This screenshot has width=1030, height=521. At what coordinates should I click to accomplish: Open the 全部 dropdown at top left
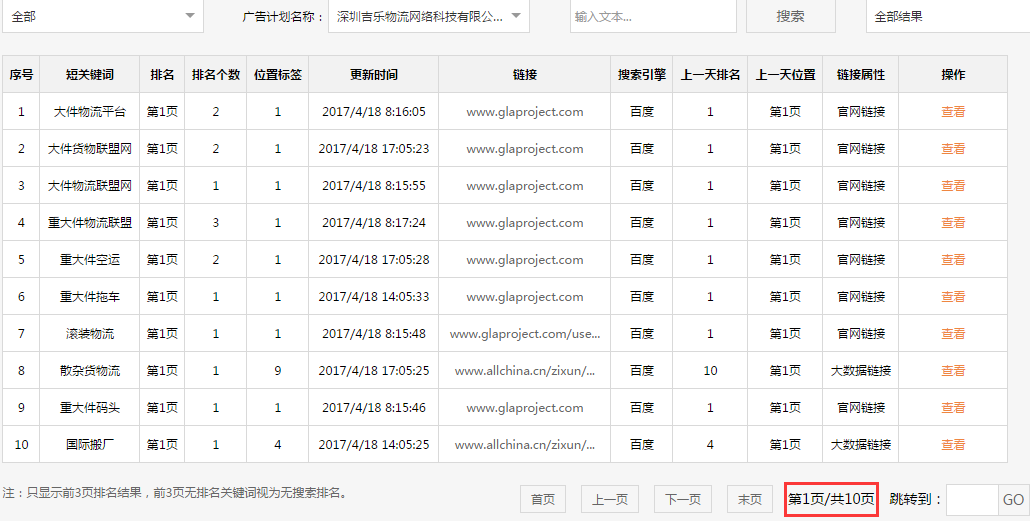[x=102, y=16]
